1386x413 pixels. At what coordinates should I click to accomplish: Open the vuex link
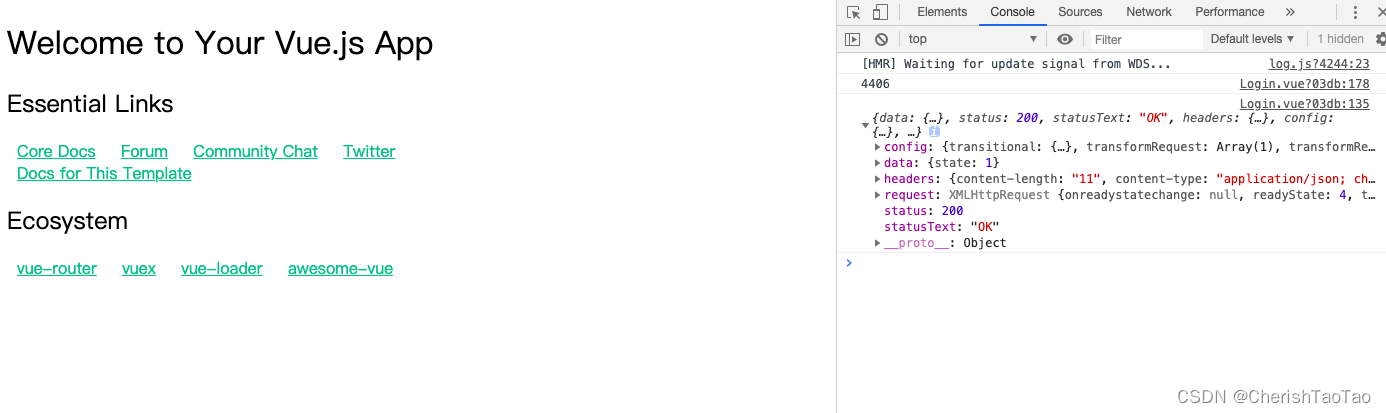click(139, 269)
